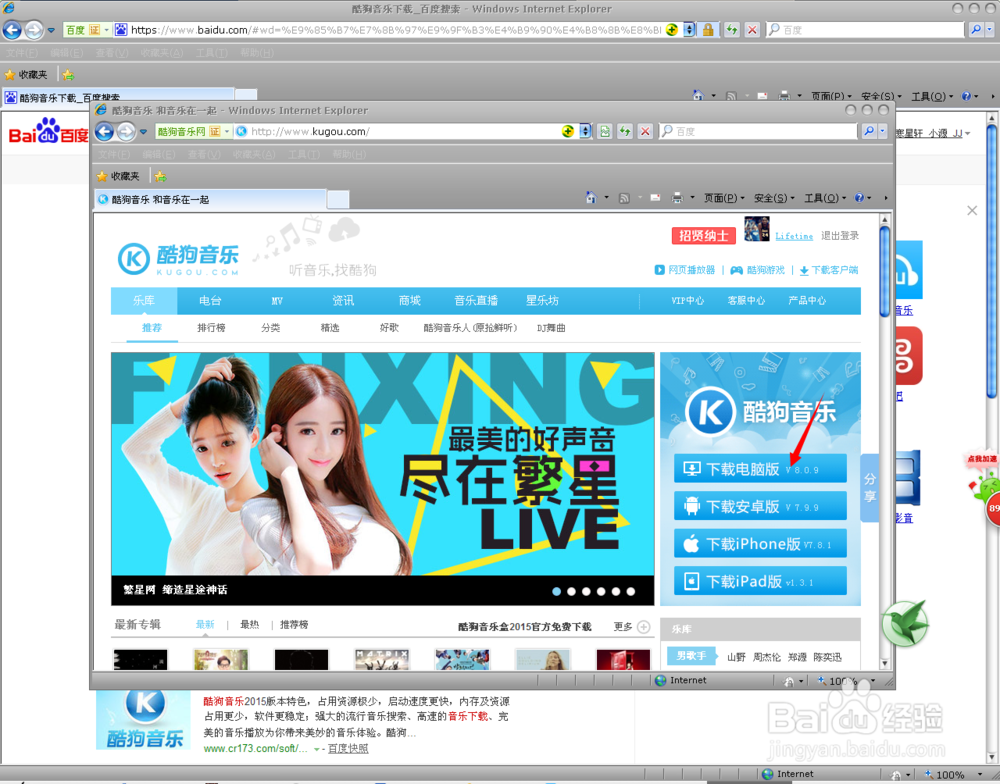Select fourth banner carousel dot
1000x784 pixels.
601,591
